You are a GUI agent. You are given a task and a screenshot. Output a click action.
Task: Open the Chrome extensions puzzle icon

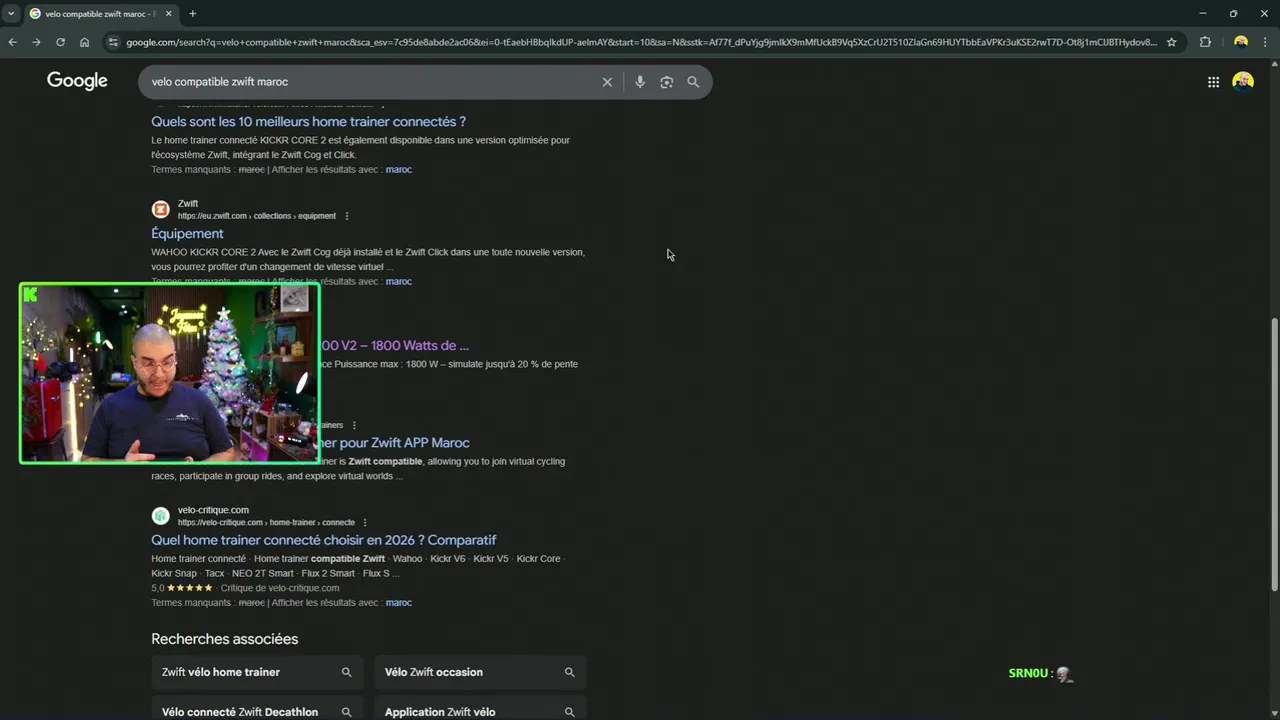[1205, 42]
